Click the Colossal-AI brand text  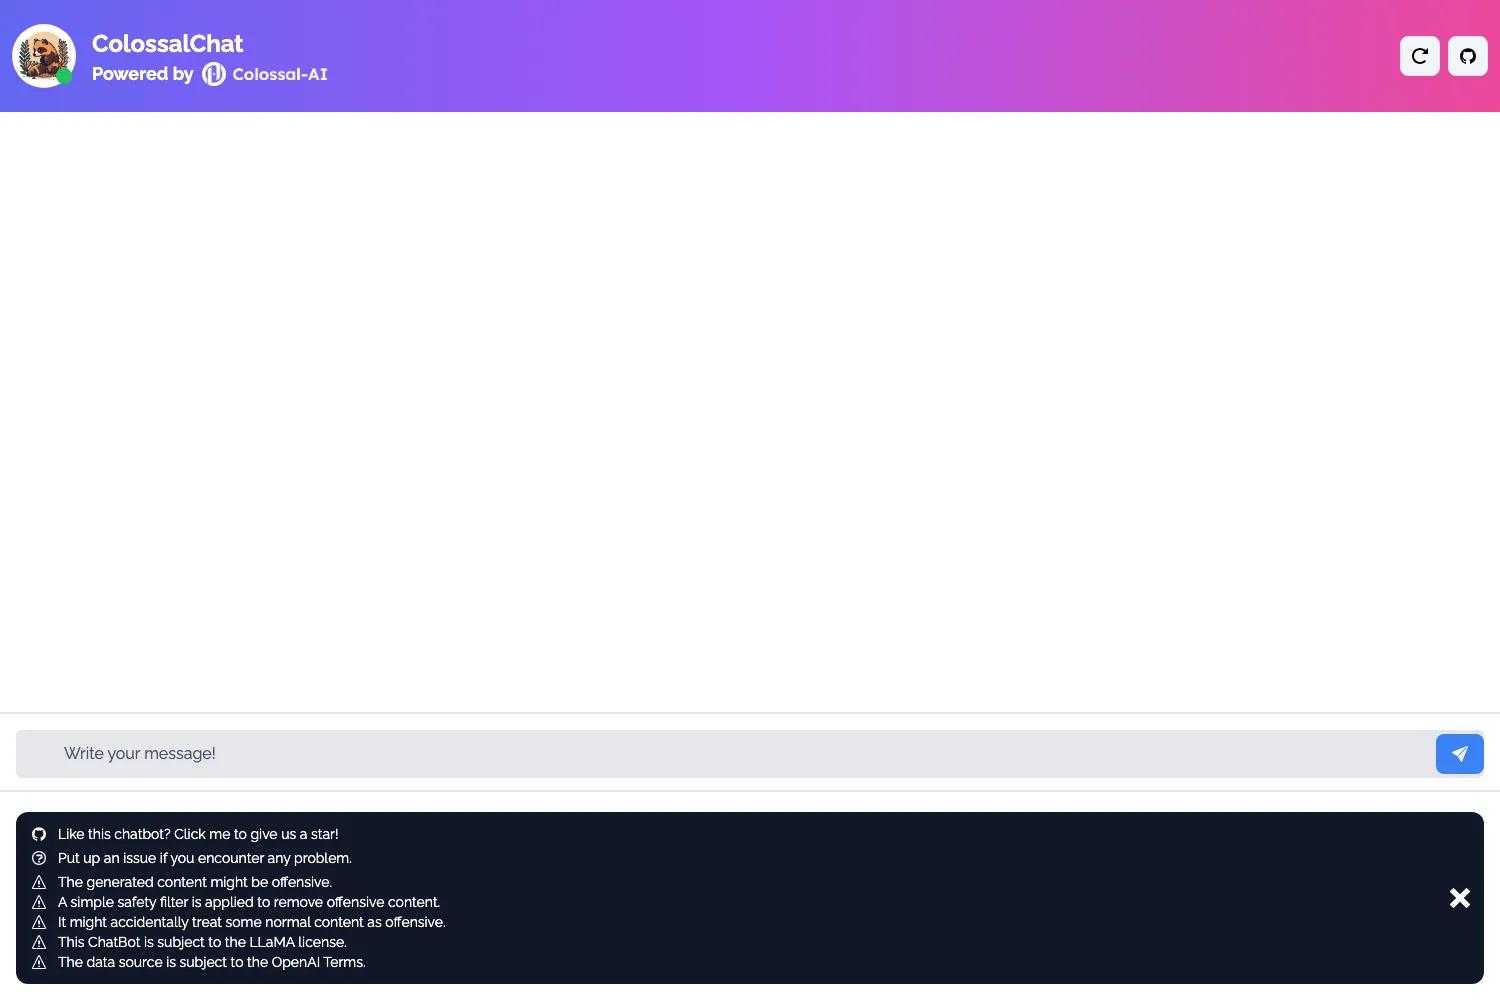[280, 74]
